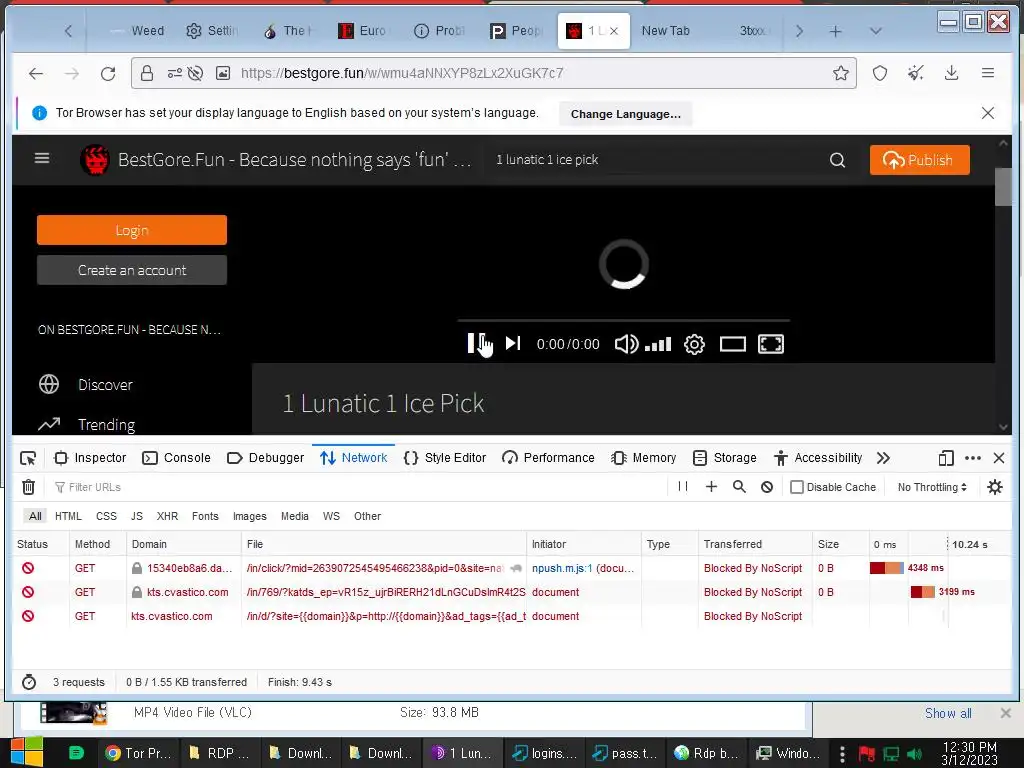Add new request with plus icon

[711, 487]
